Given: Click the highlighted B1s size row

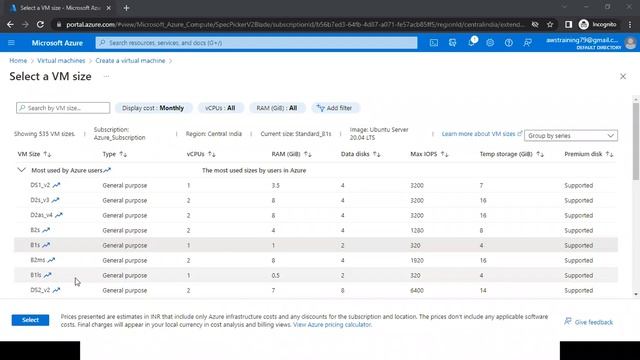Looking at the screenshot, I should coord(316,245).
